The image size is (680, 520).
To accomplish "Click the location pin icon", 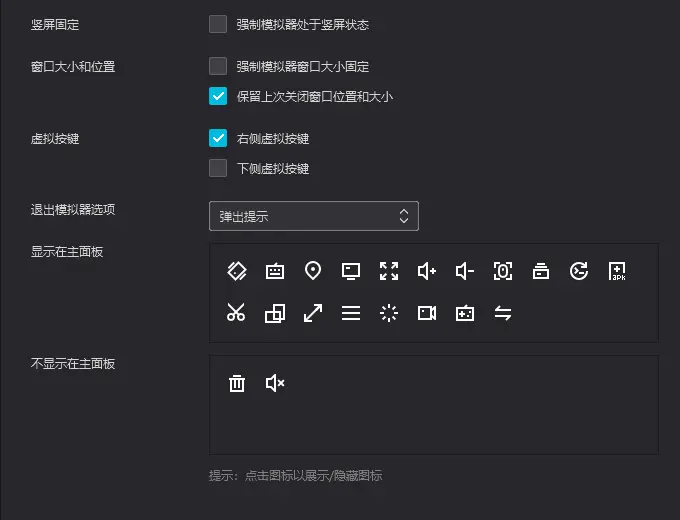I will point(313,271).
